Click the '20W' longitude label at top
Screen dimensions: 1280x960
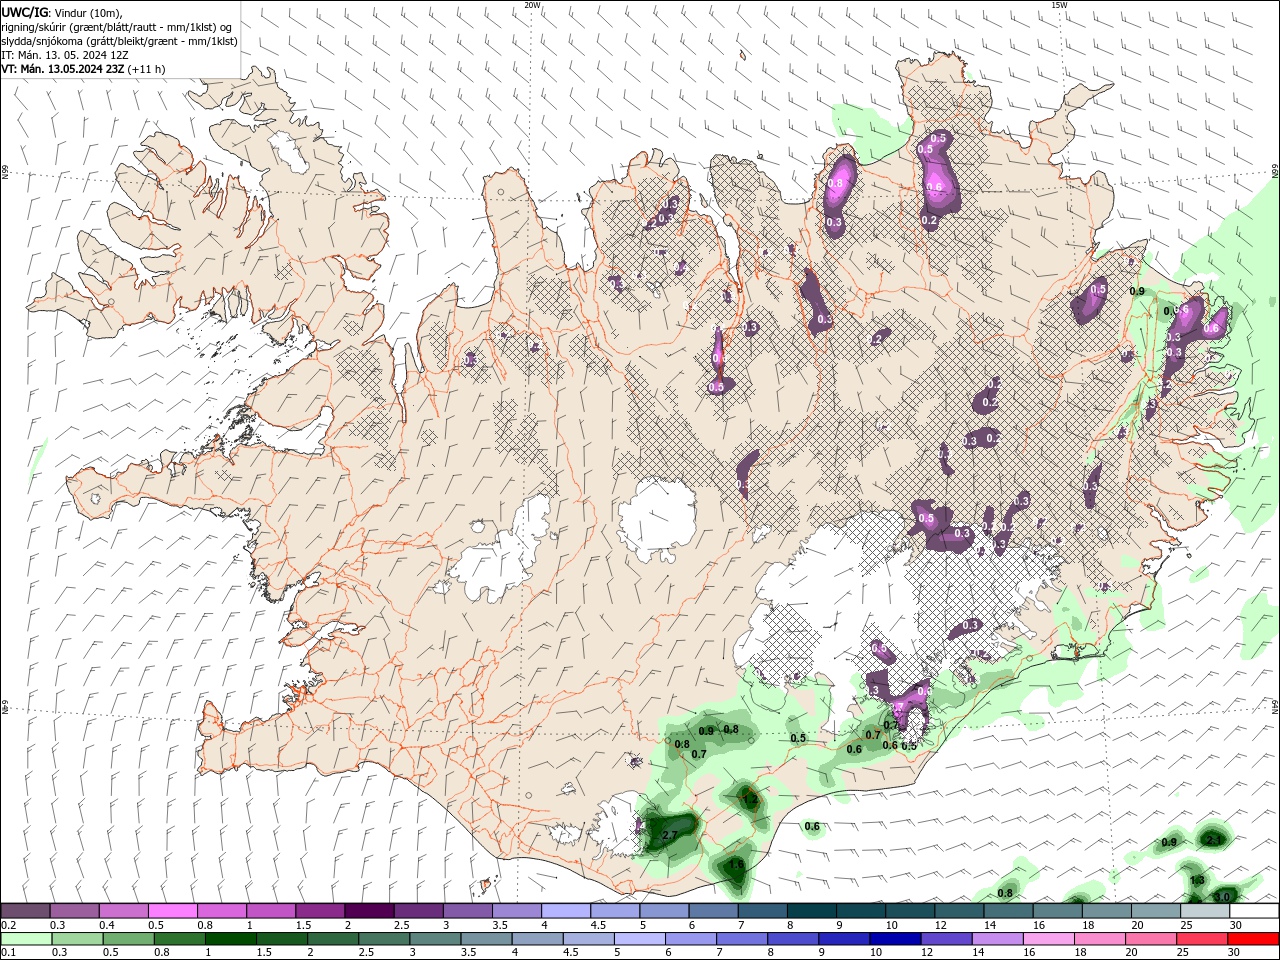(x=532, y=5)
